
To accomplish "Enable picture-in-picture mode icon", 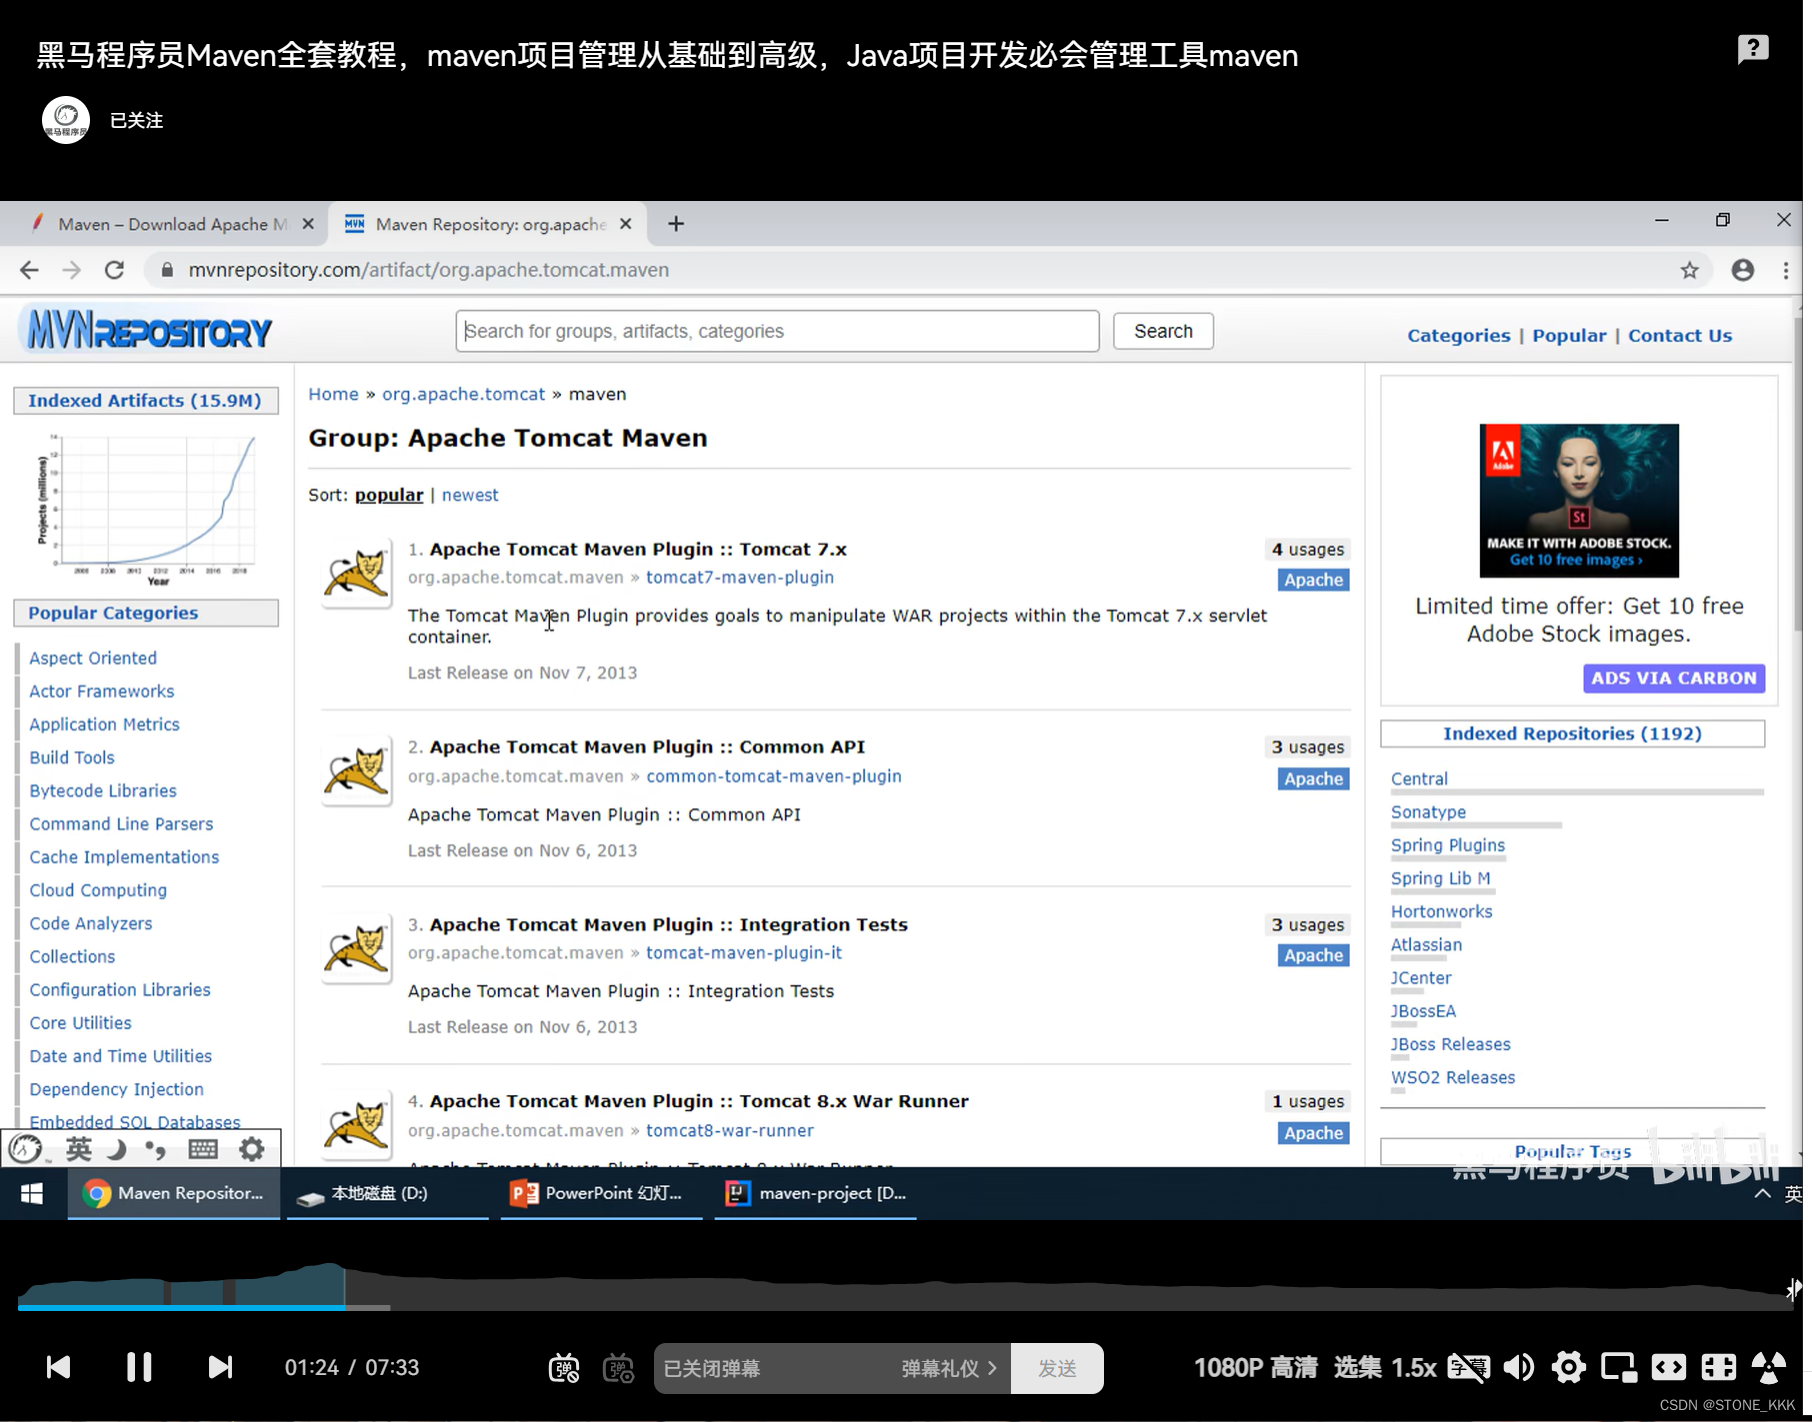I will click(1618, 1367).
